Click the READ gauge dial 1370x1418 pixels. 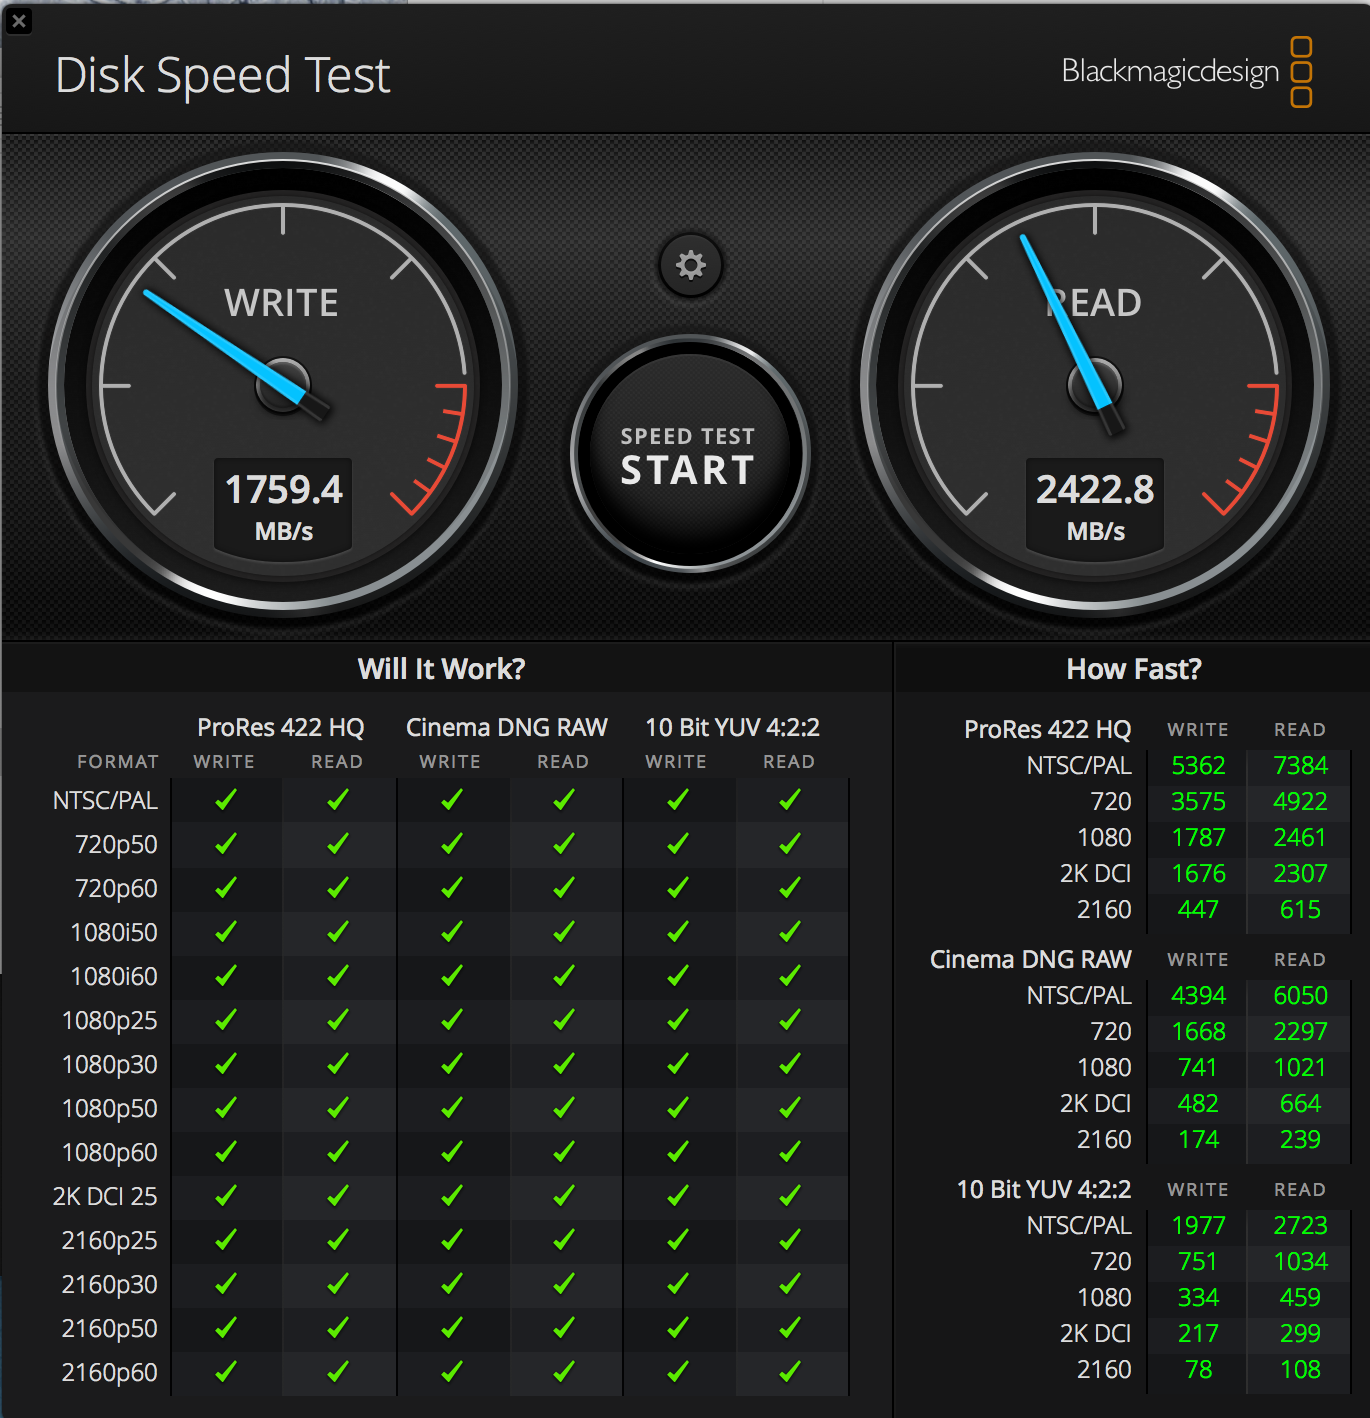point(1095,386)
